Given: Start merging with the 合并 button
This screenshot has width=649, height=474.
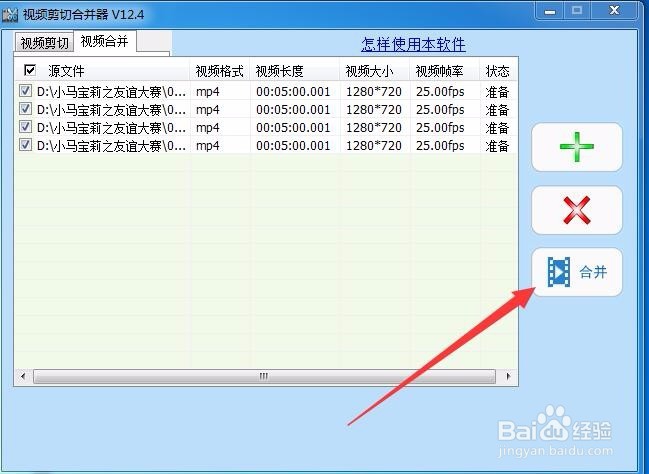Looking at the screenshot, I should tap(577, 272).
